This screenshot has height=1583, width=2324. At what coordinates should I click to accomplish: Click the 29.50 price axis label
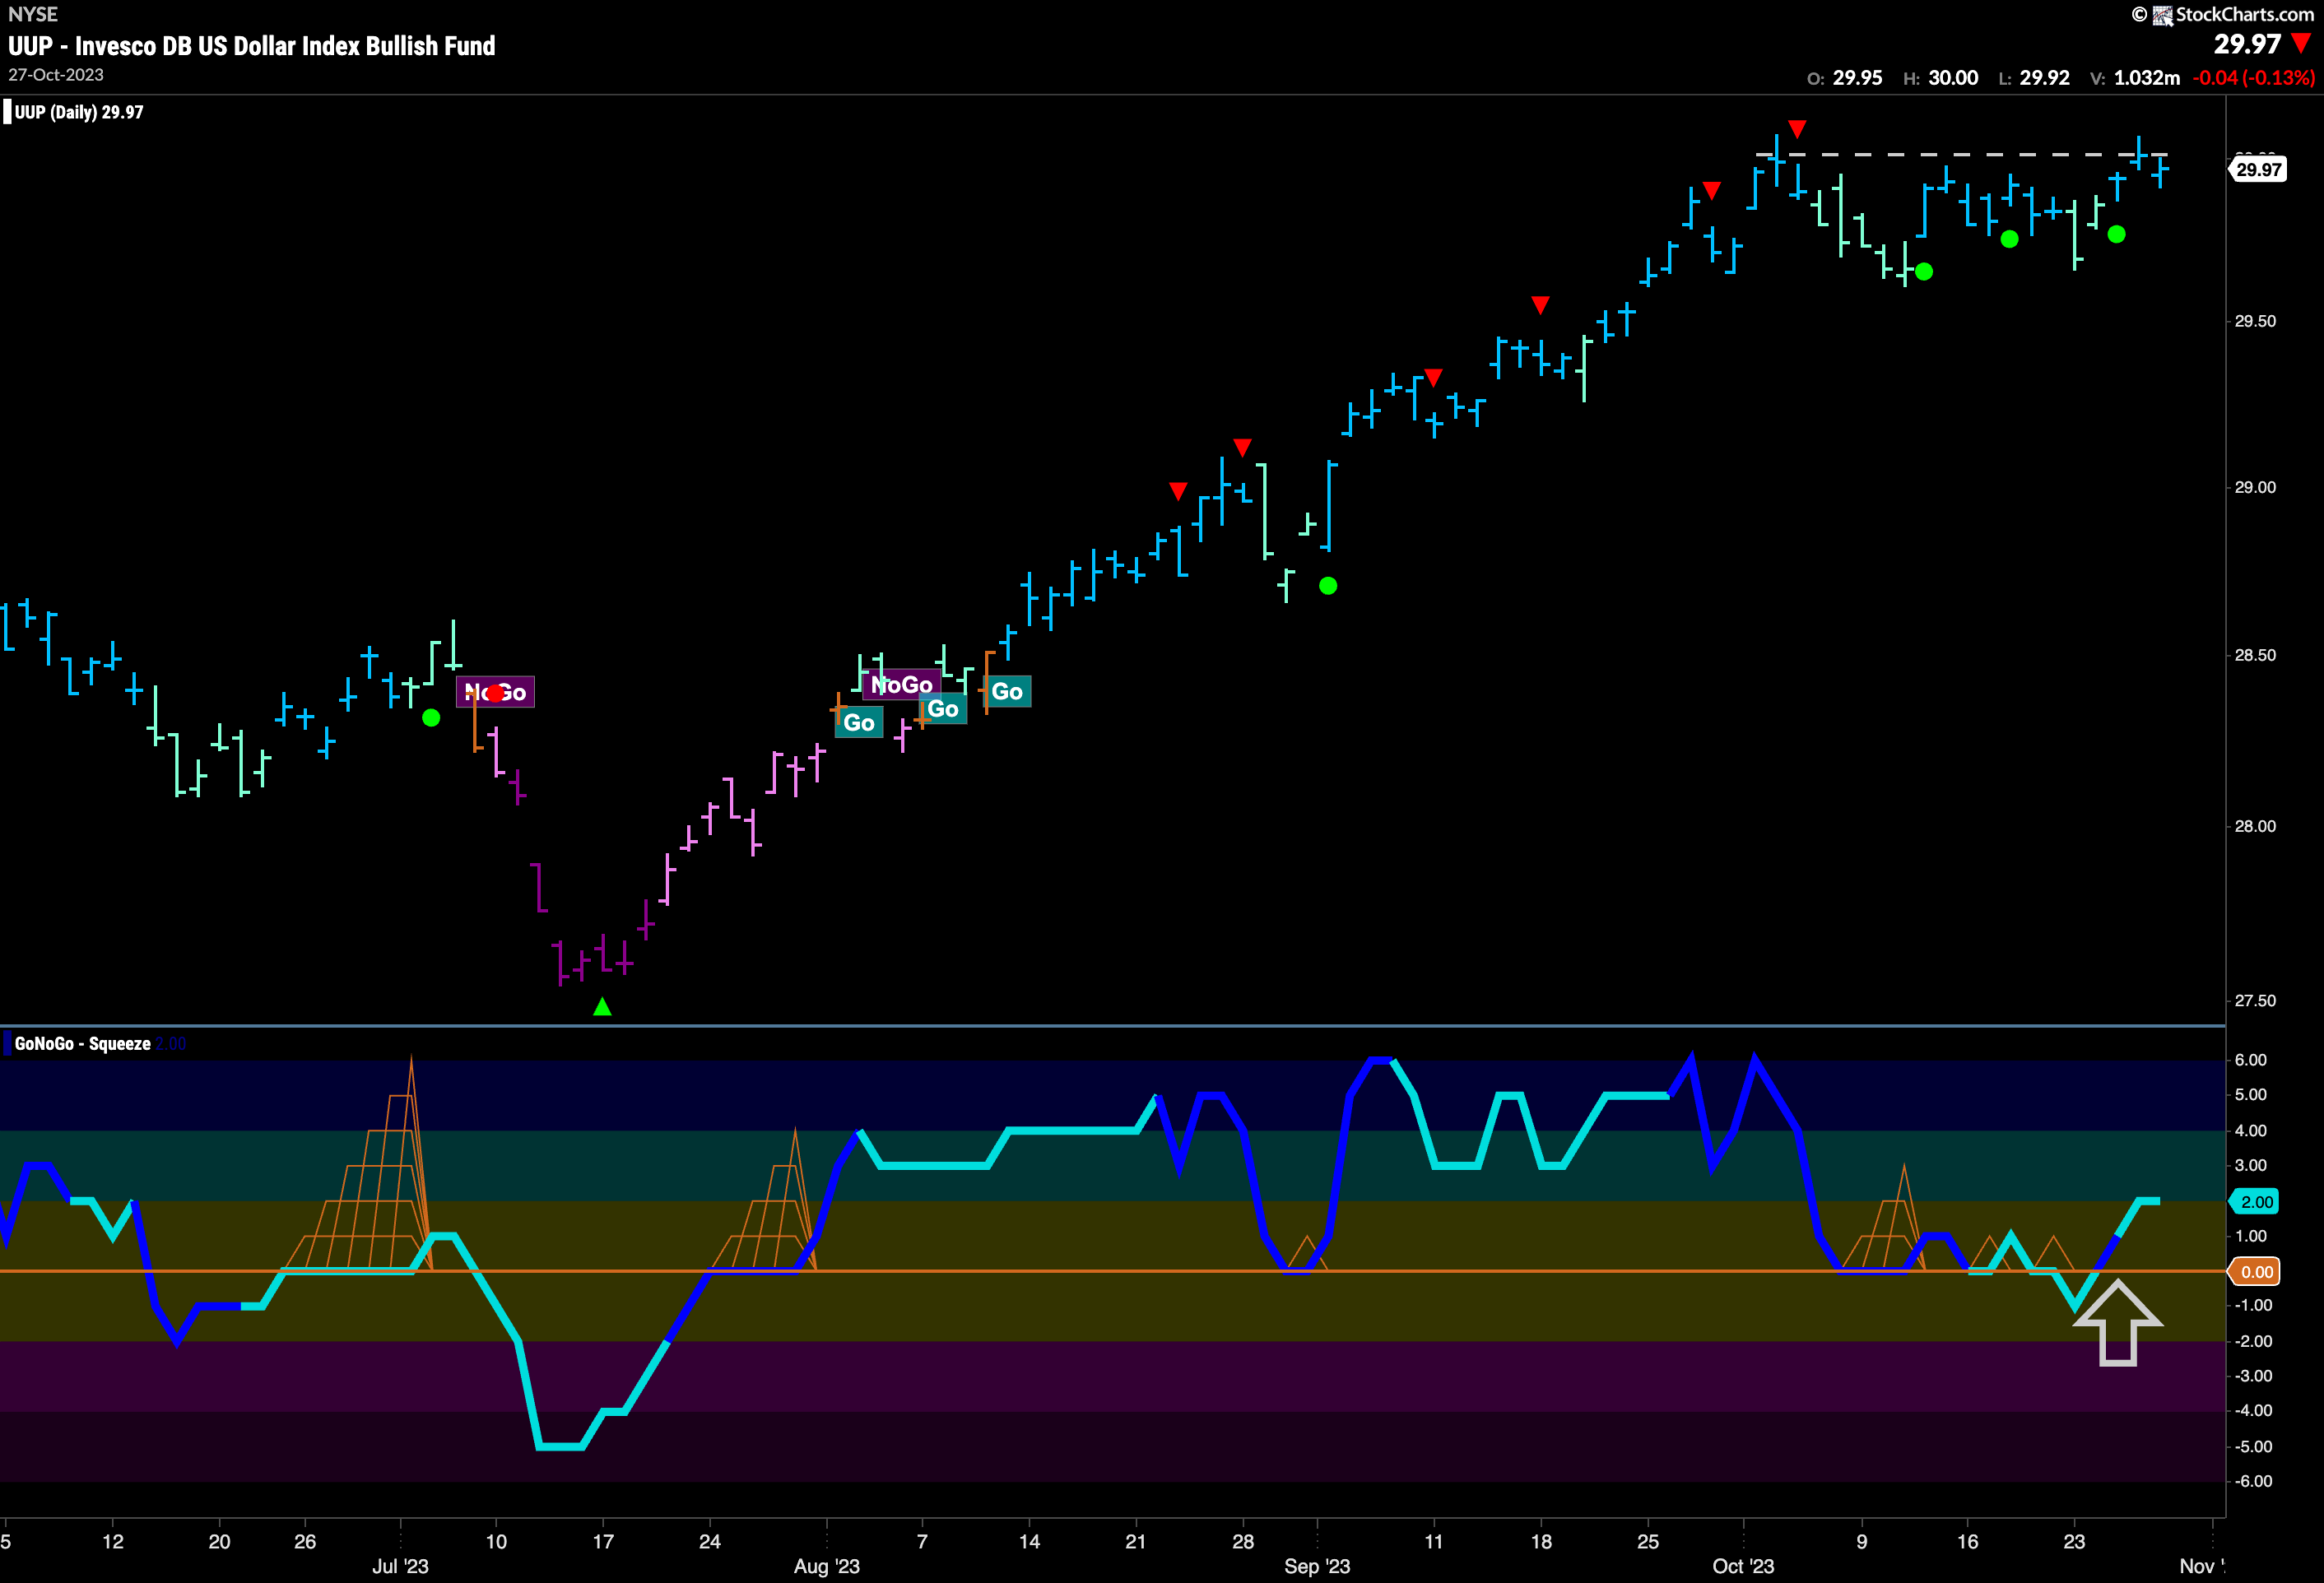(2255, 321)
